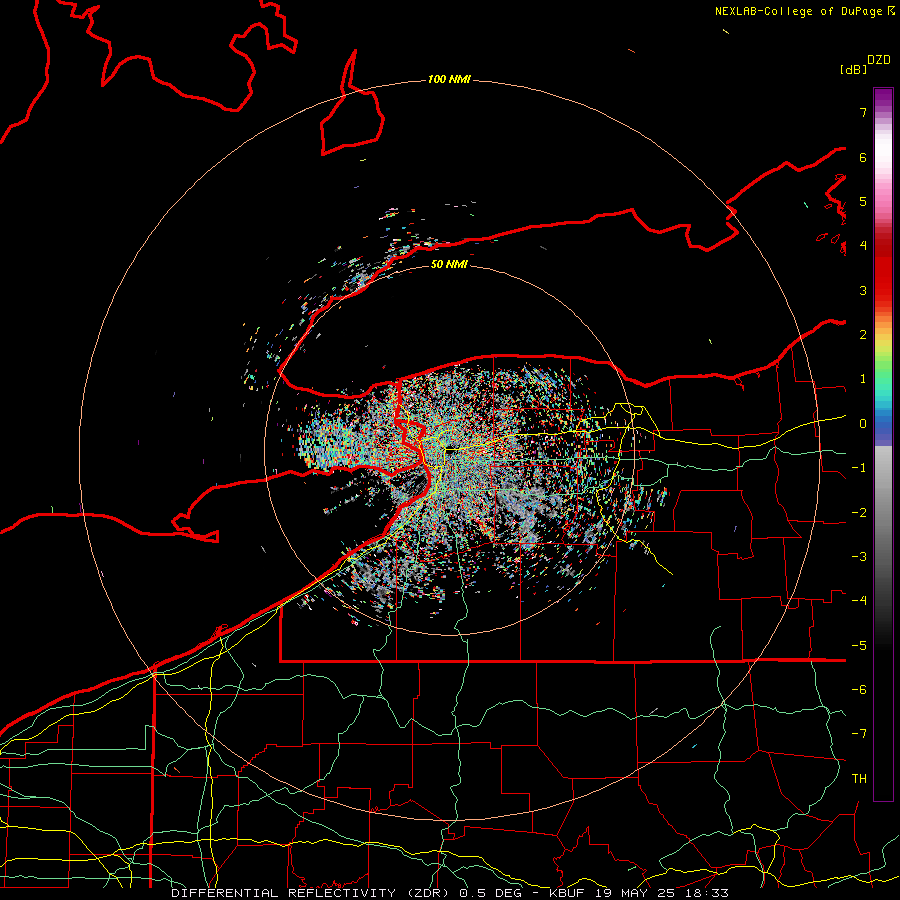The height and width of the screenshot is (900, 900).
Task: Select the 100 NMI range ring label
Action: (449, 79)
